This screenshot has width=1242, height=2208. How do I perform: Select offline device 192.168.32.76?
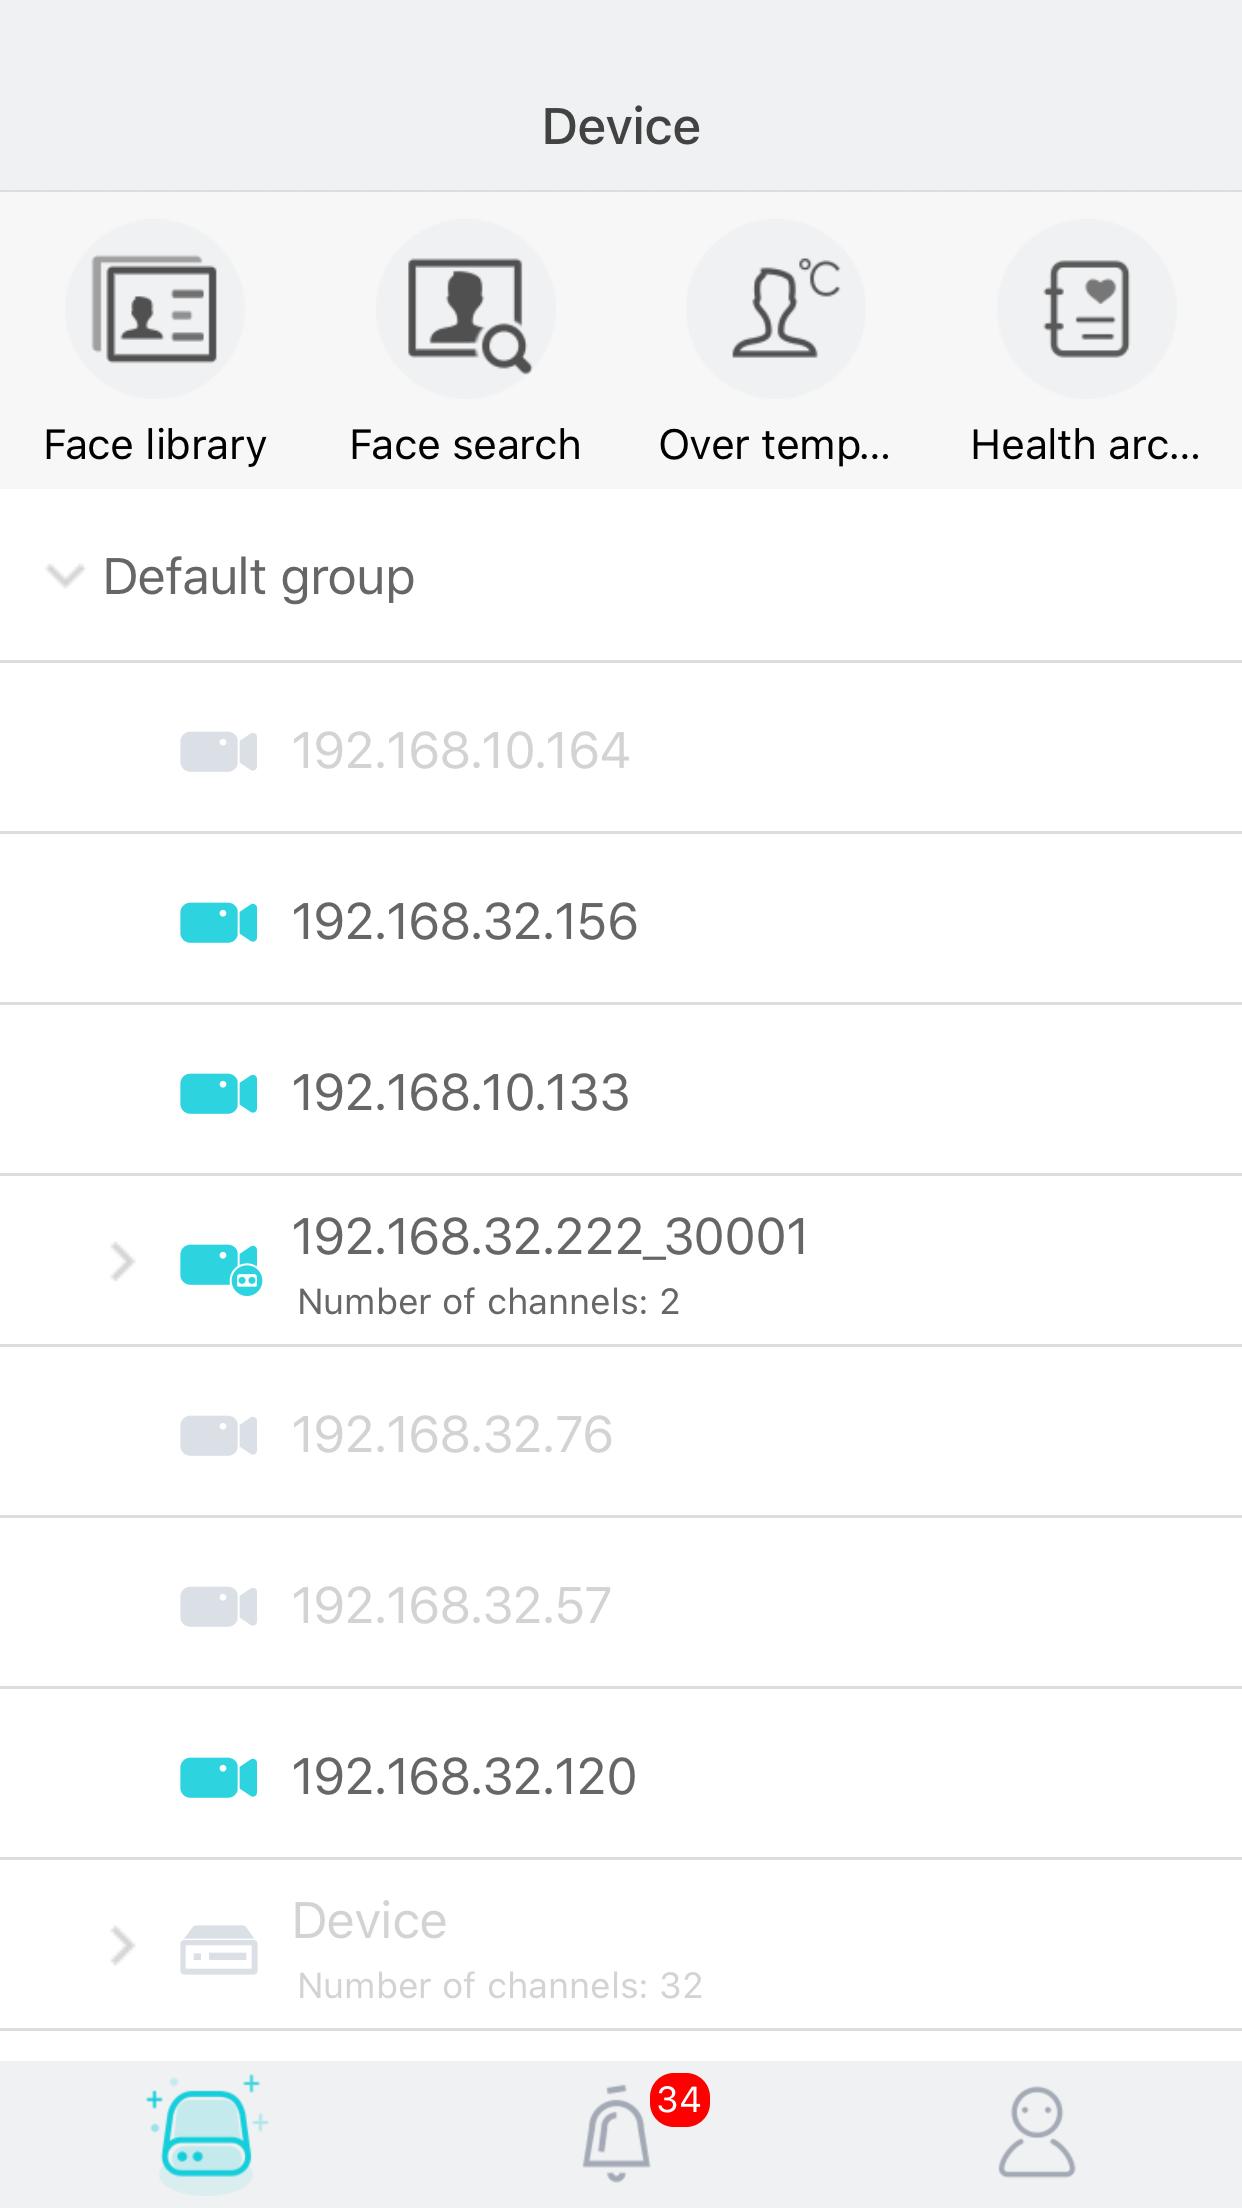[621, 1433]
